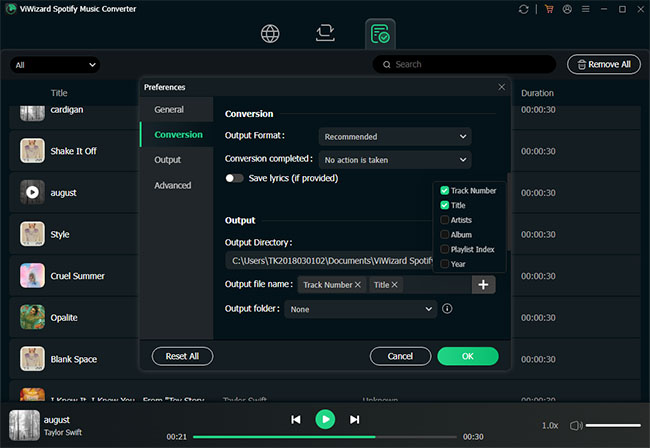Open the converting list icon
Image resolution: width=650 pixels, height=448 pixels.
(x=325, y=33)
